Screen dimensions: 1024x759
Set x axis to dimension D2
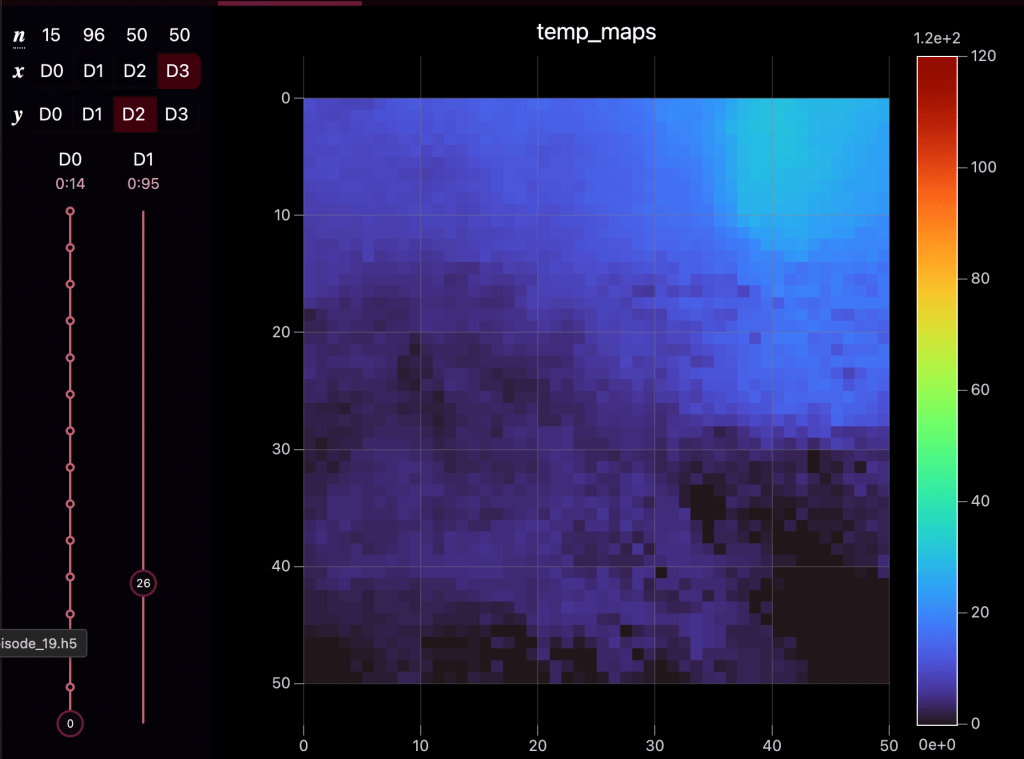pyautogui.click(x=135, y=72)
